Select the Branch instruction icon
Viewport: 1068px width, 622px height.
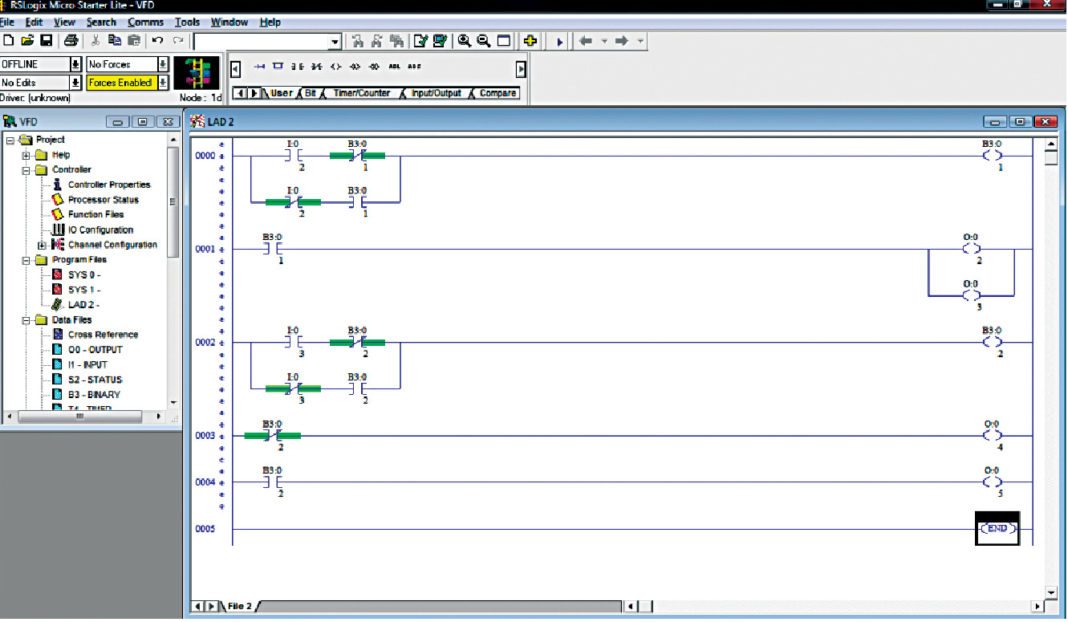tap(276, 66)
